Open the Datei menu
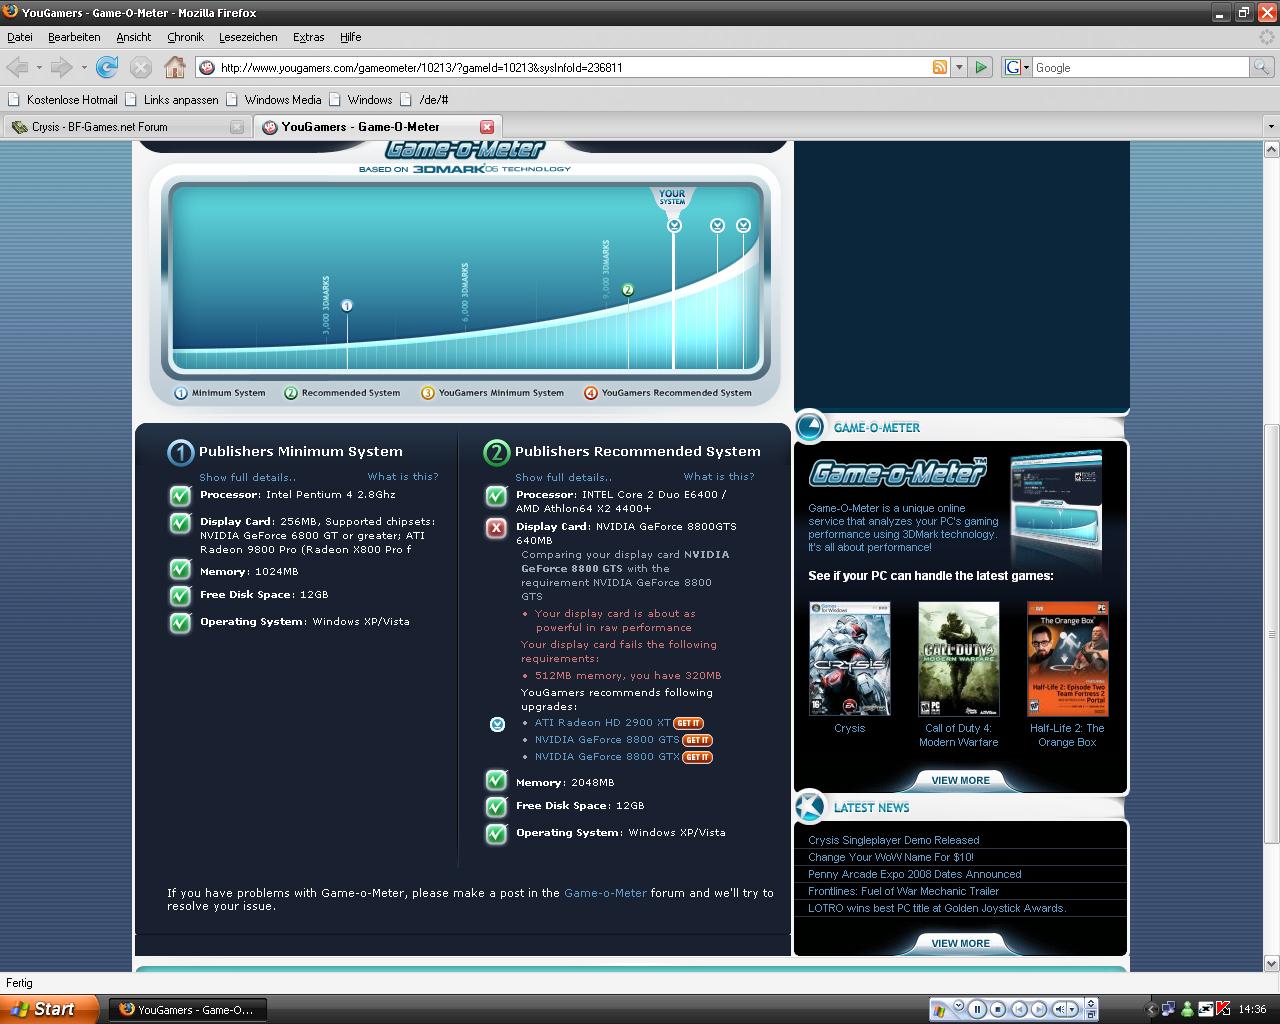 click(x=20, y=37)
